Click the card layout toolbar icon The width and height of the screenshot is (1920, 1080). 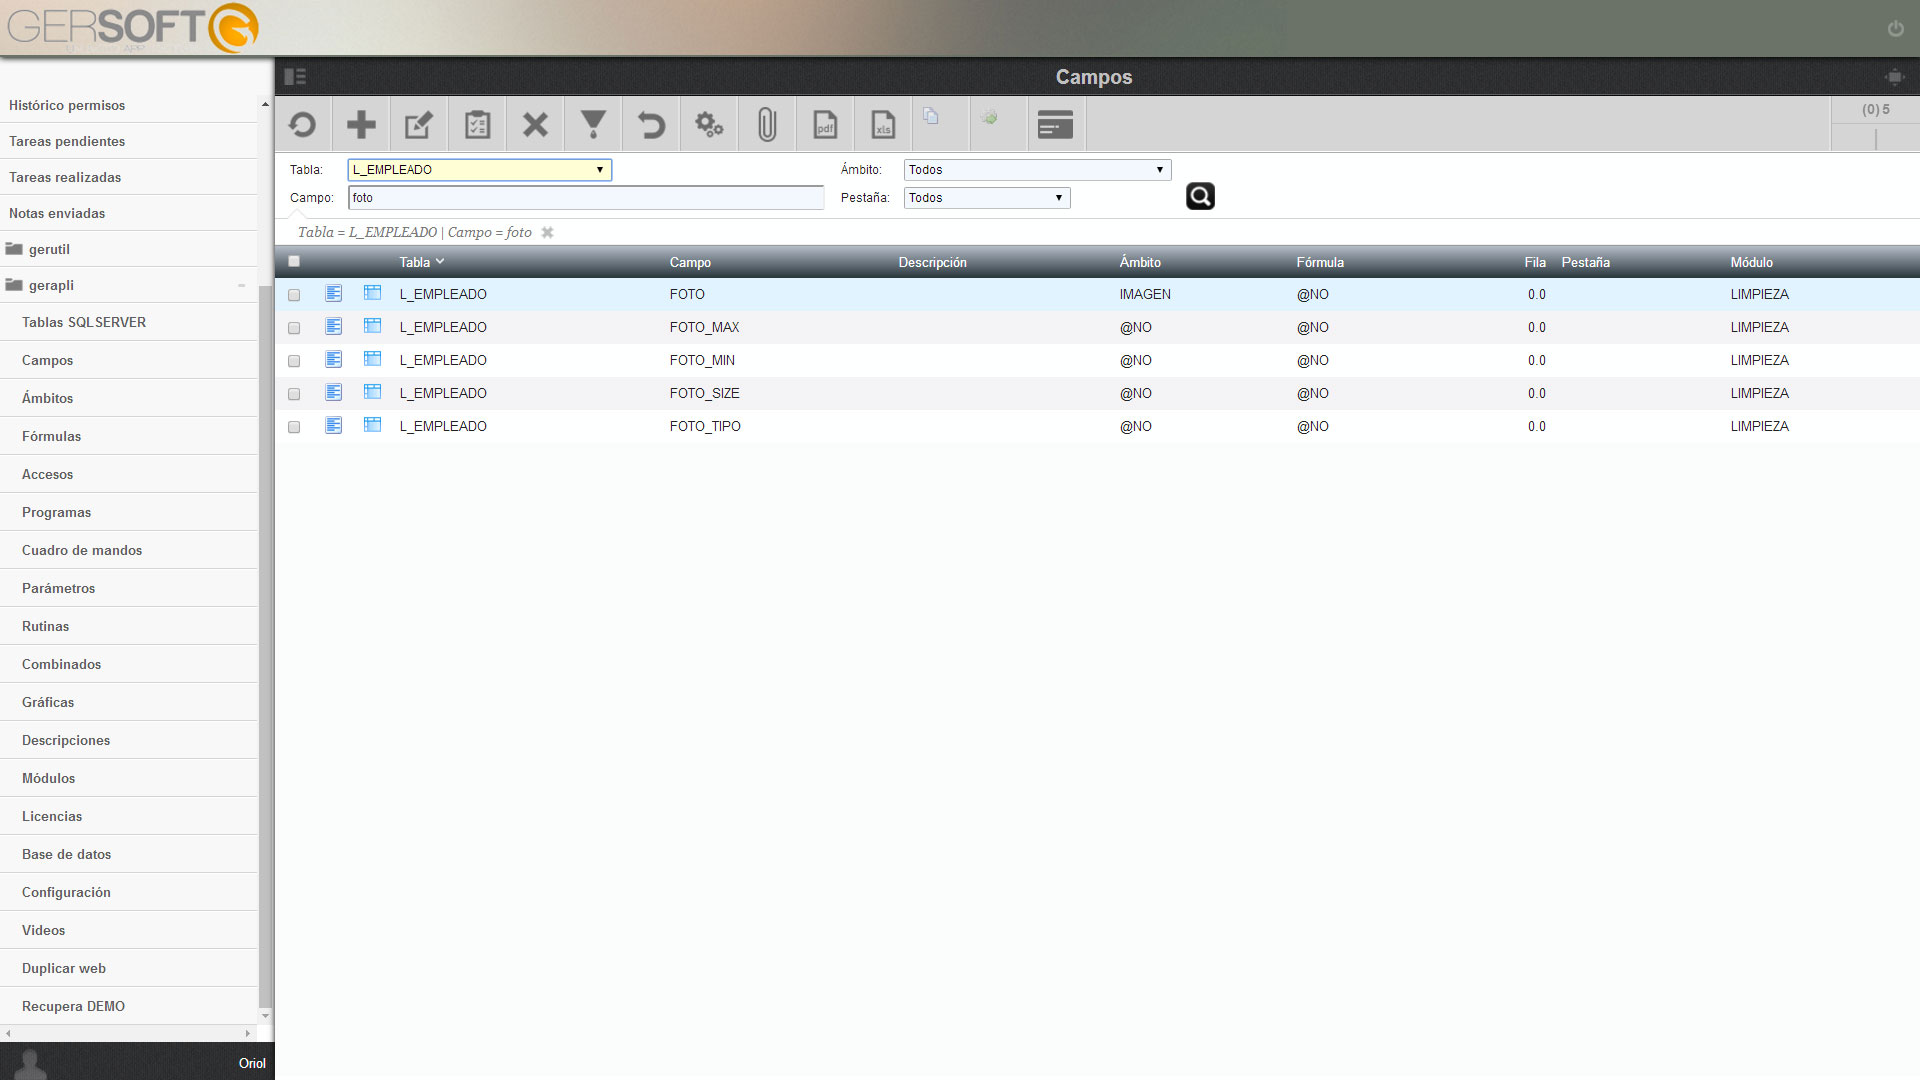coord(1056,125)
